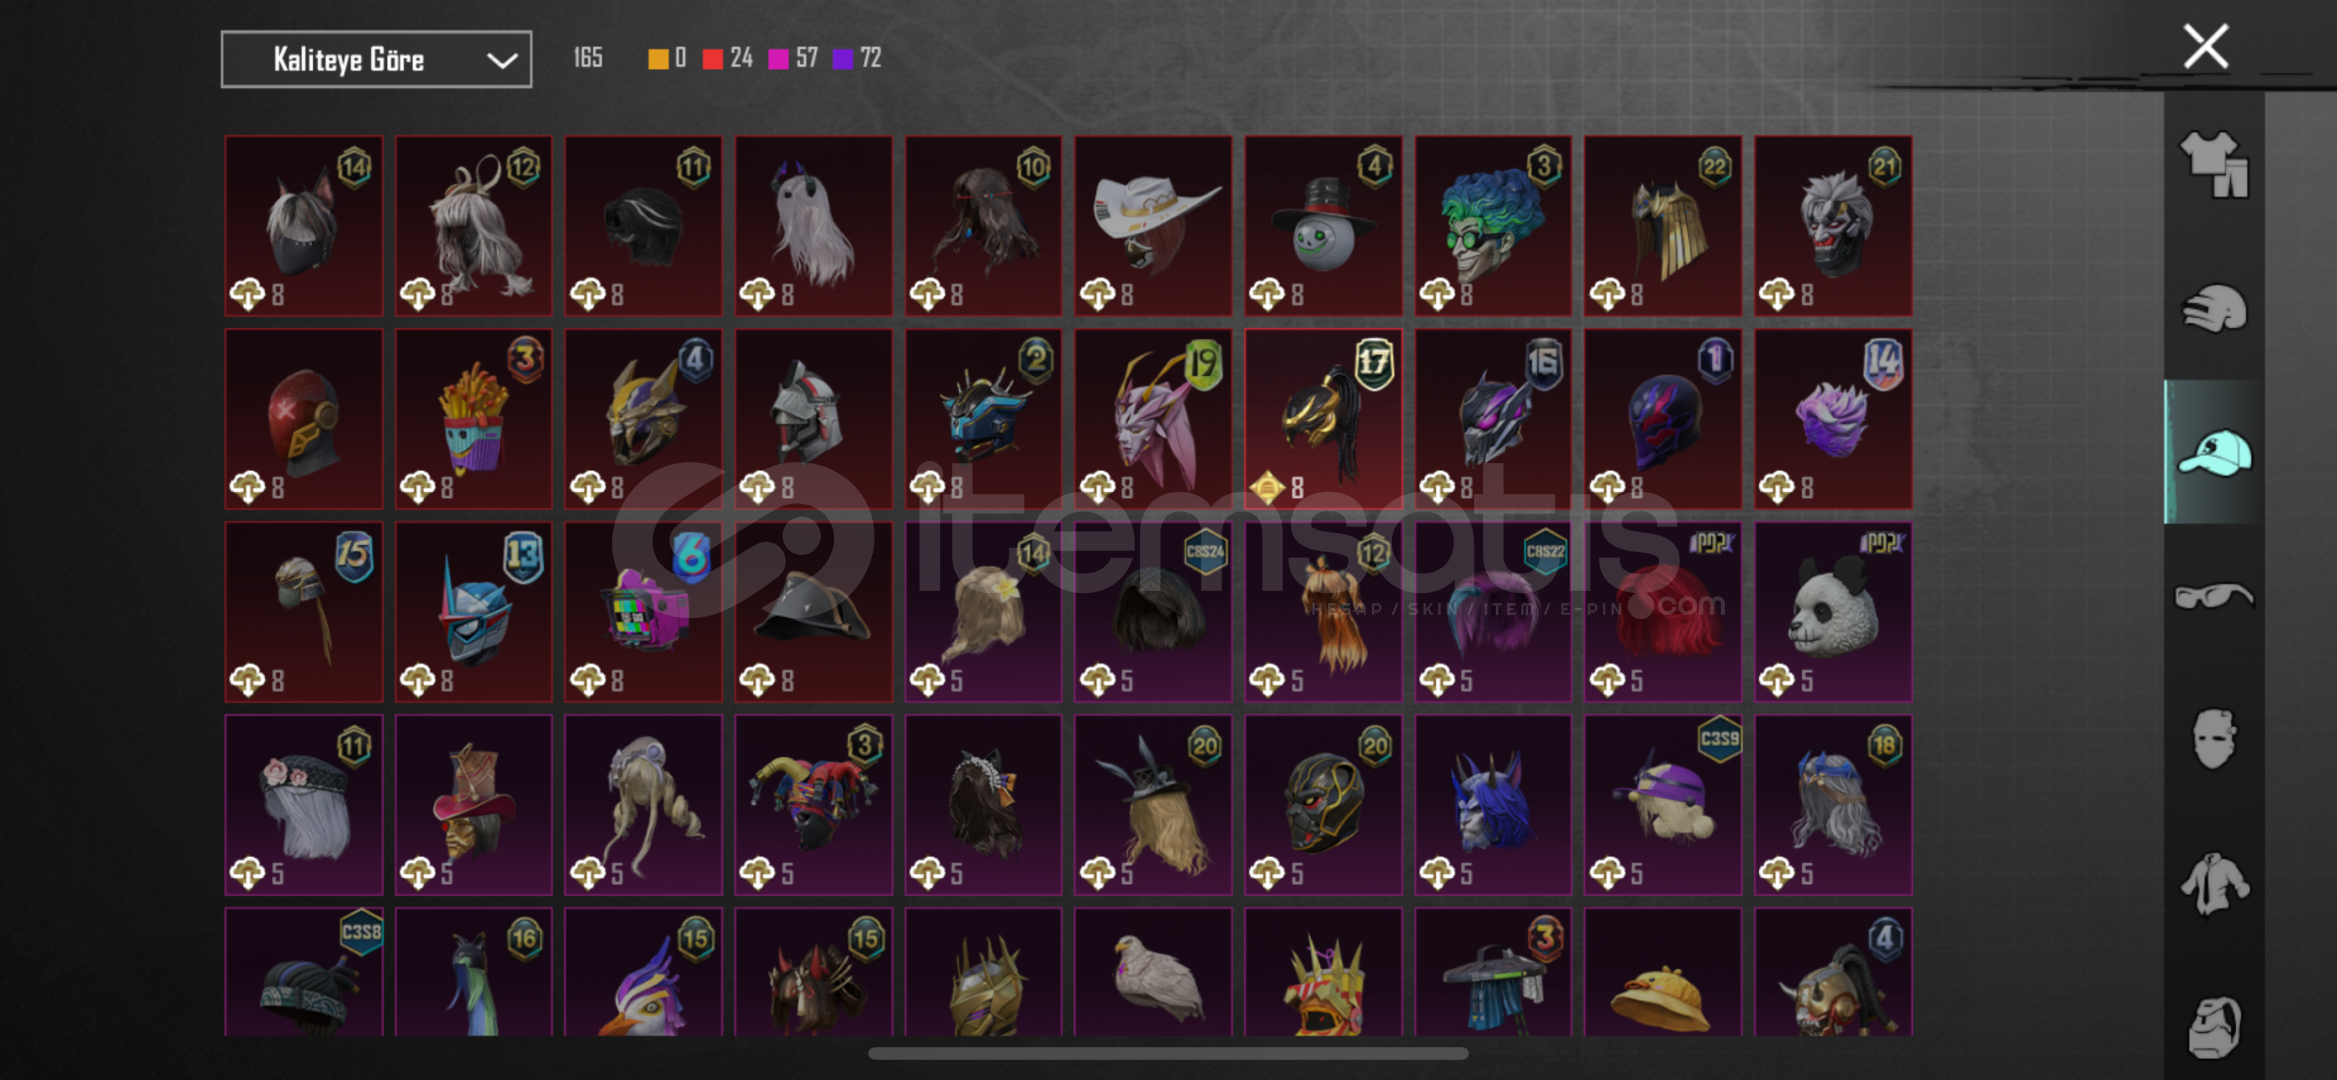
Task: Select the jacket category icon
Action: click(x=2214, y=883)
